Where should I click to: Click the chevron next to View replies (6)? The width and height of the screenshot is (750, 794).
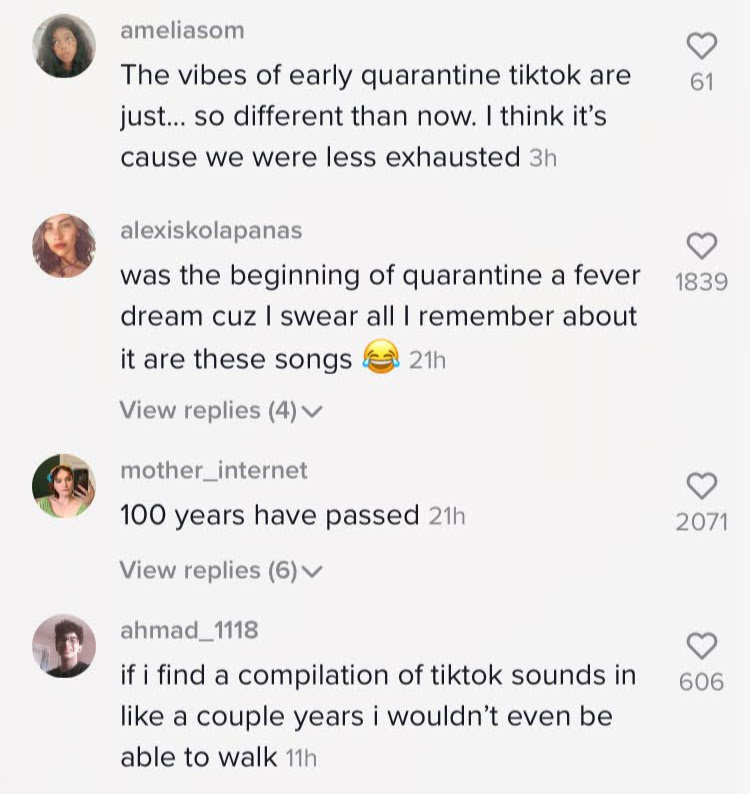pos(312,571)
